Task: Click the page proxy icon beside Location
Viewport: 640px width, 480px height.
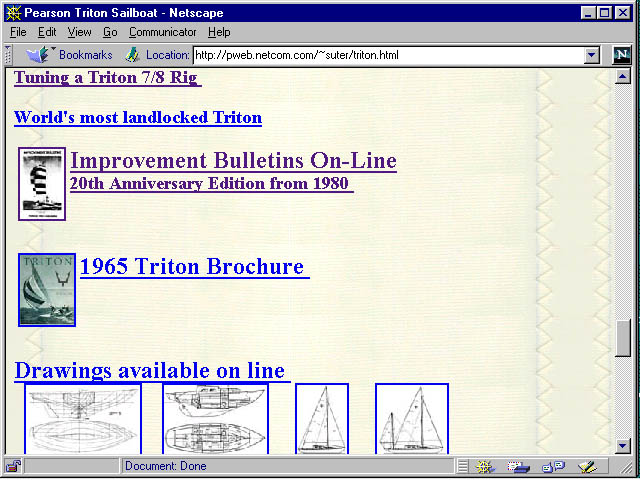Action: pos(132,55)
